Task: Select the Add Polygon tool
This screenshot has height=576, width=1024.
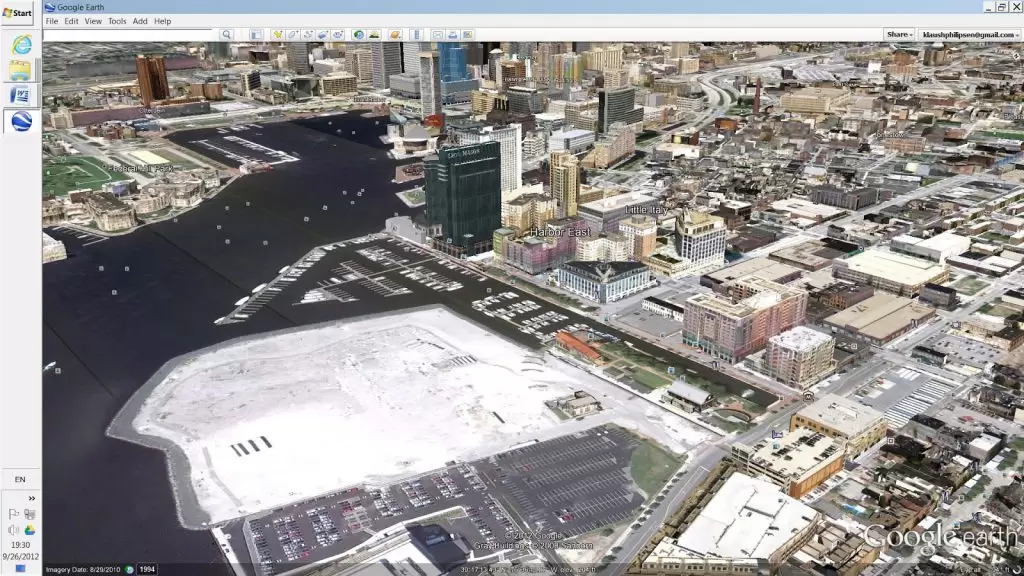Action: tap(292, 35)
